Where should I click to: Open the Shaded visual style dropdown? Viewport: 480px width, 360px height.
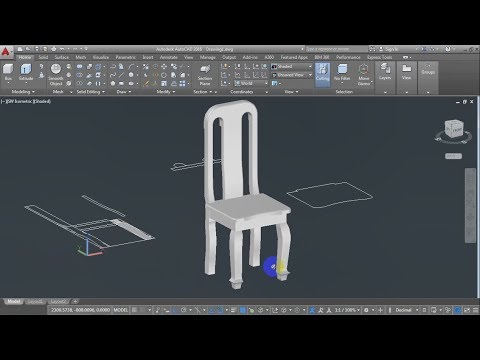coord(292,66)
